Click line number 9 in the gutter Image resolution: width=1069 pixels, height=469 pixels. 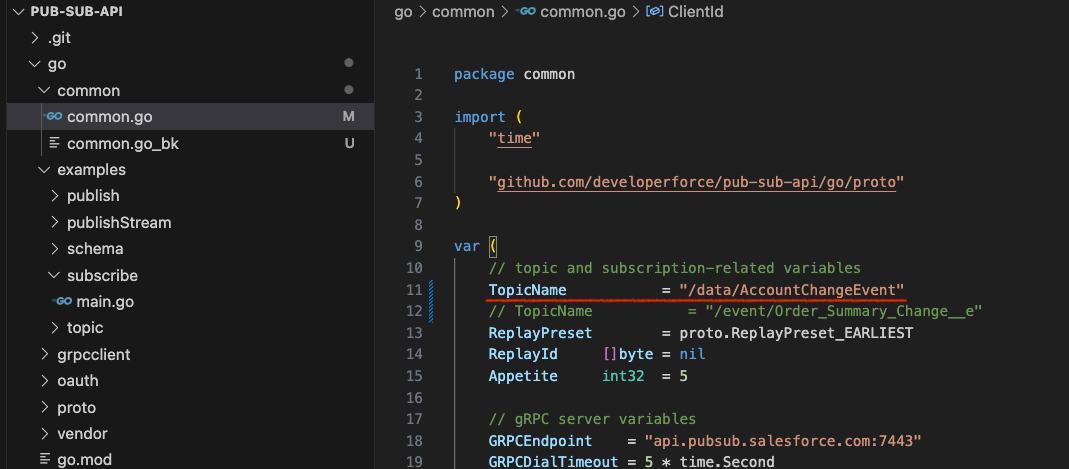tap(419, 246)
